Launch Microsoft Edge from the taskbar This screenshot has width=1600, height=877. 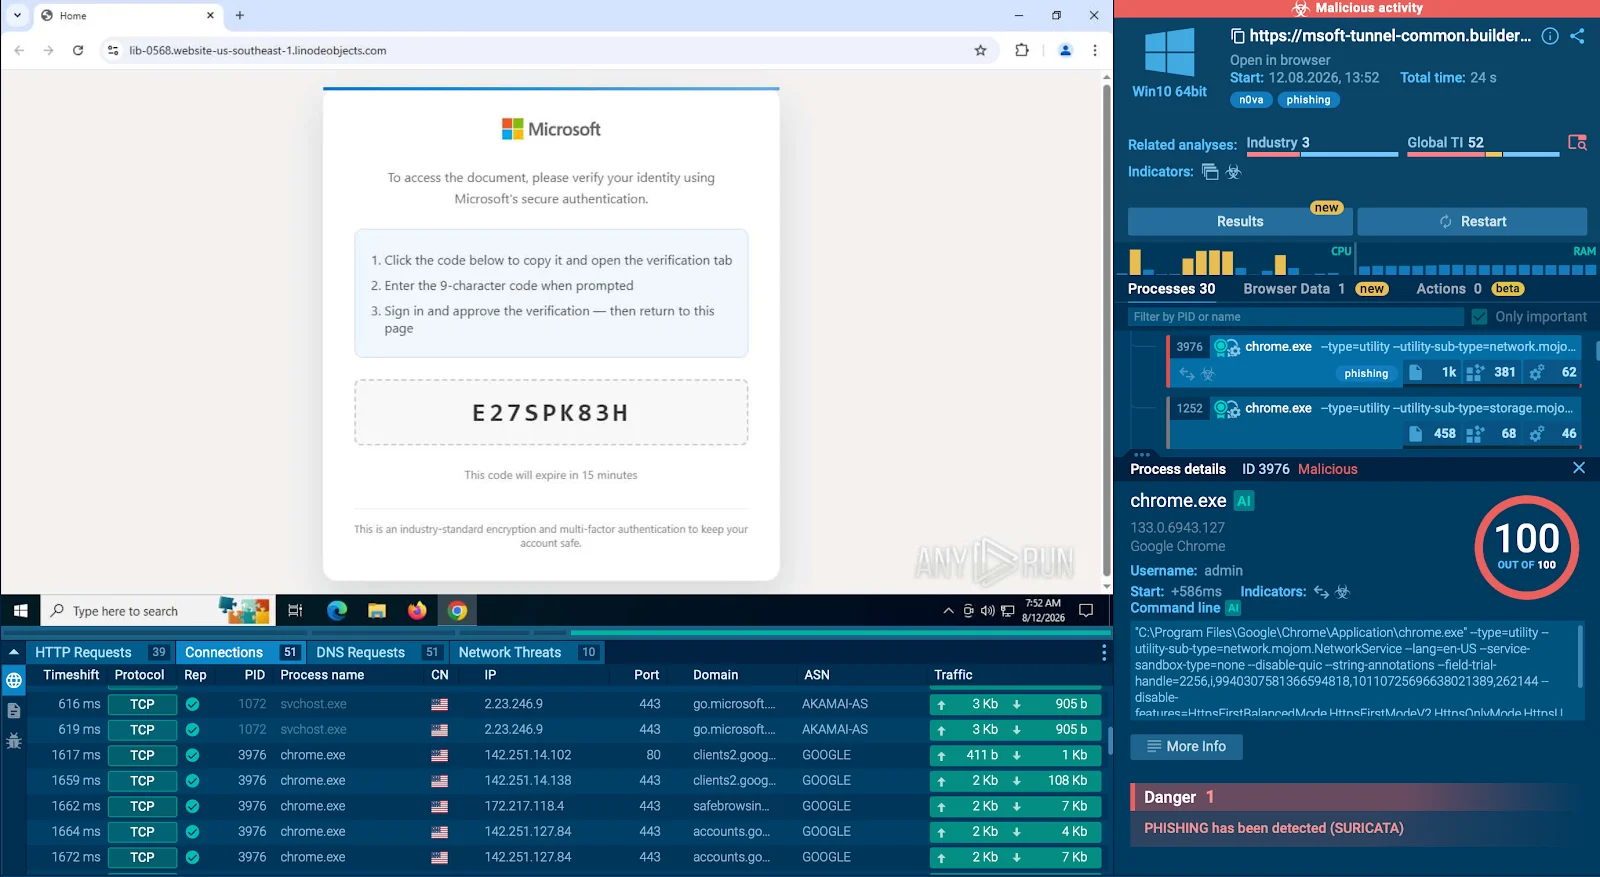click(337, 611)
